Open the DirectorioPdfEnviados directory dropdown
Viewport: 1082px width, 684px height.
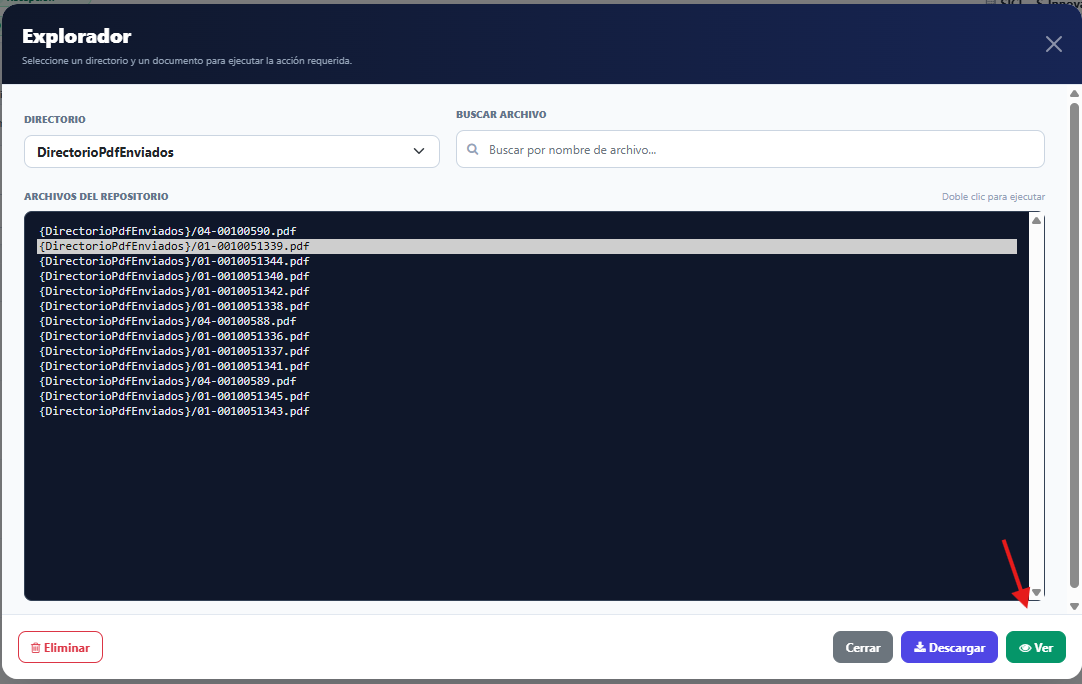[x=231, y=152]
